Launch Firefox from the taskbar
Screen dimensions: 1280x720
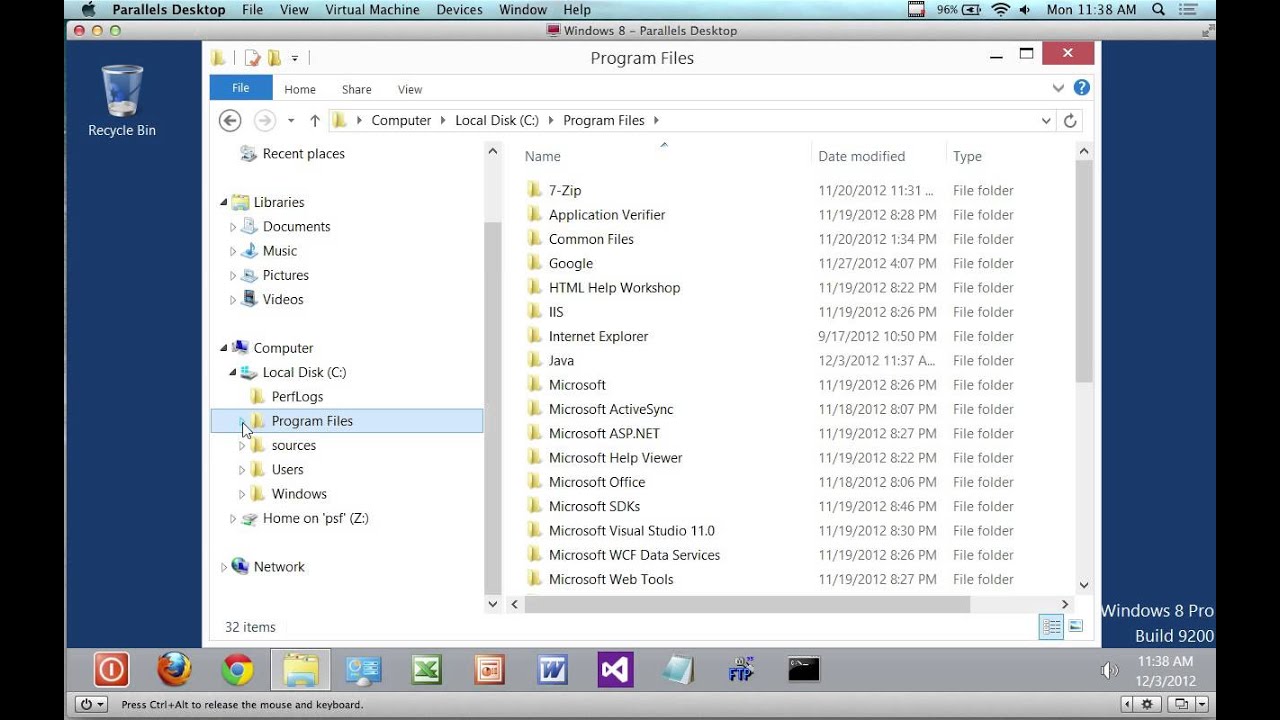coord(174,669)
